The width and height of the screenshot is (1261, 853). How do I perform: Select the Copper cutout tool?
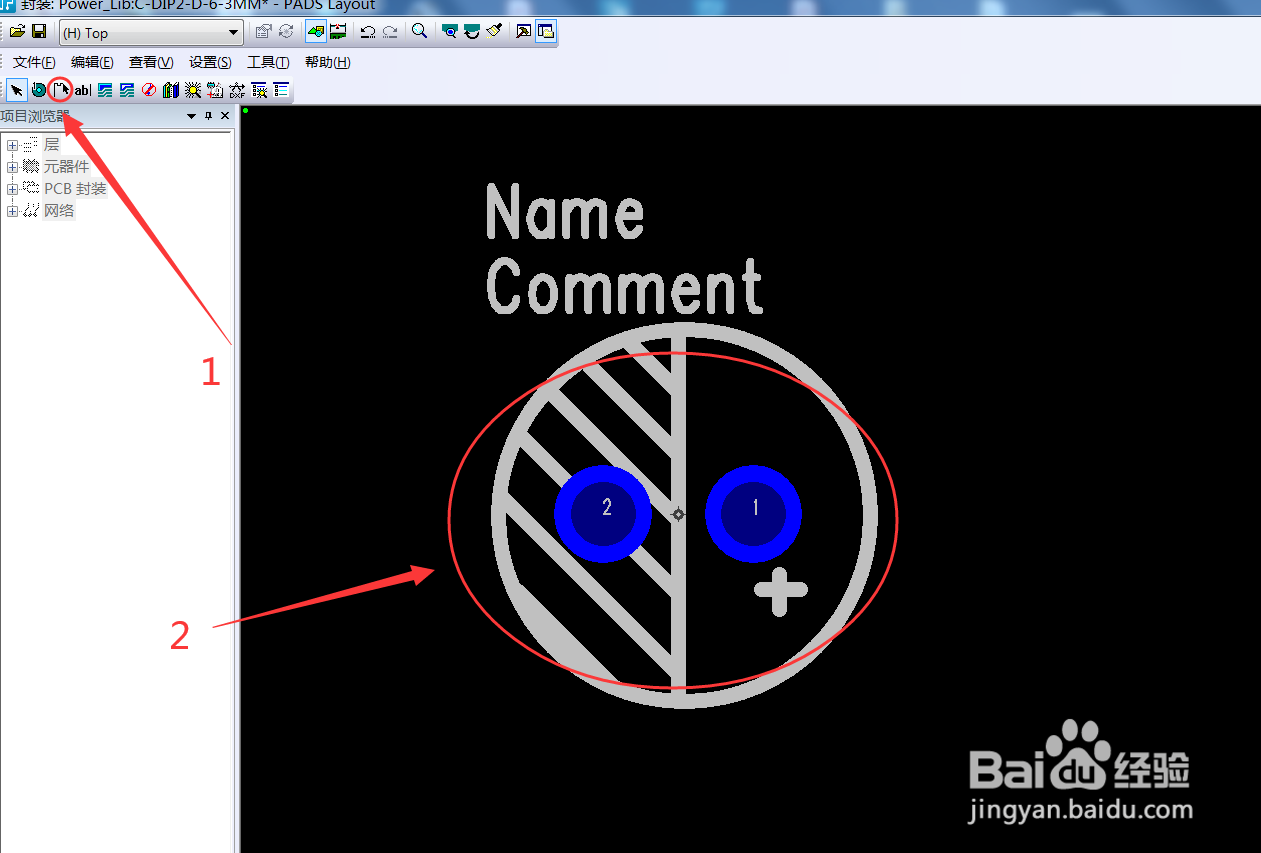click(127, 90)
